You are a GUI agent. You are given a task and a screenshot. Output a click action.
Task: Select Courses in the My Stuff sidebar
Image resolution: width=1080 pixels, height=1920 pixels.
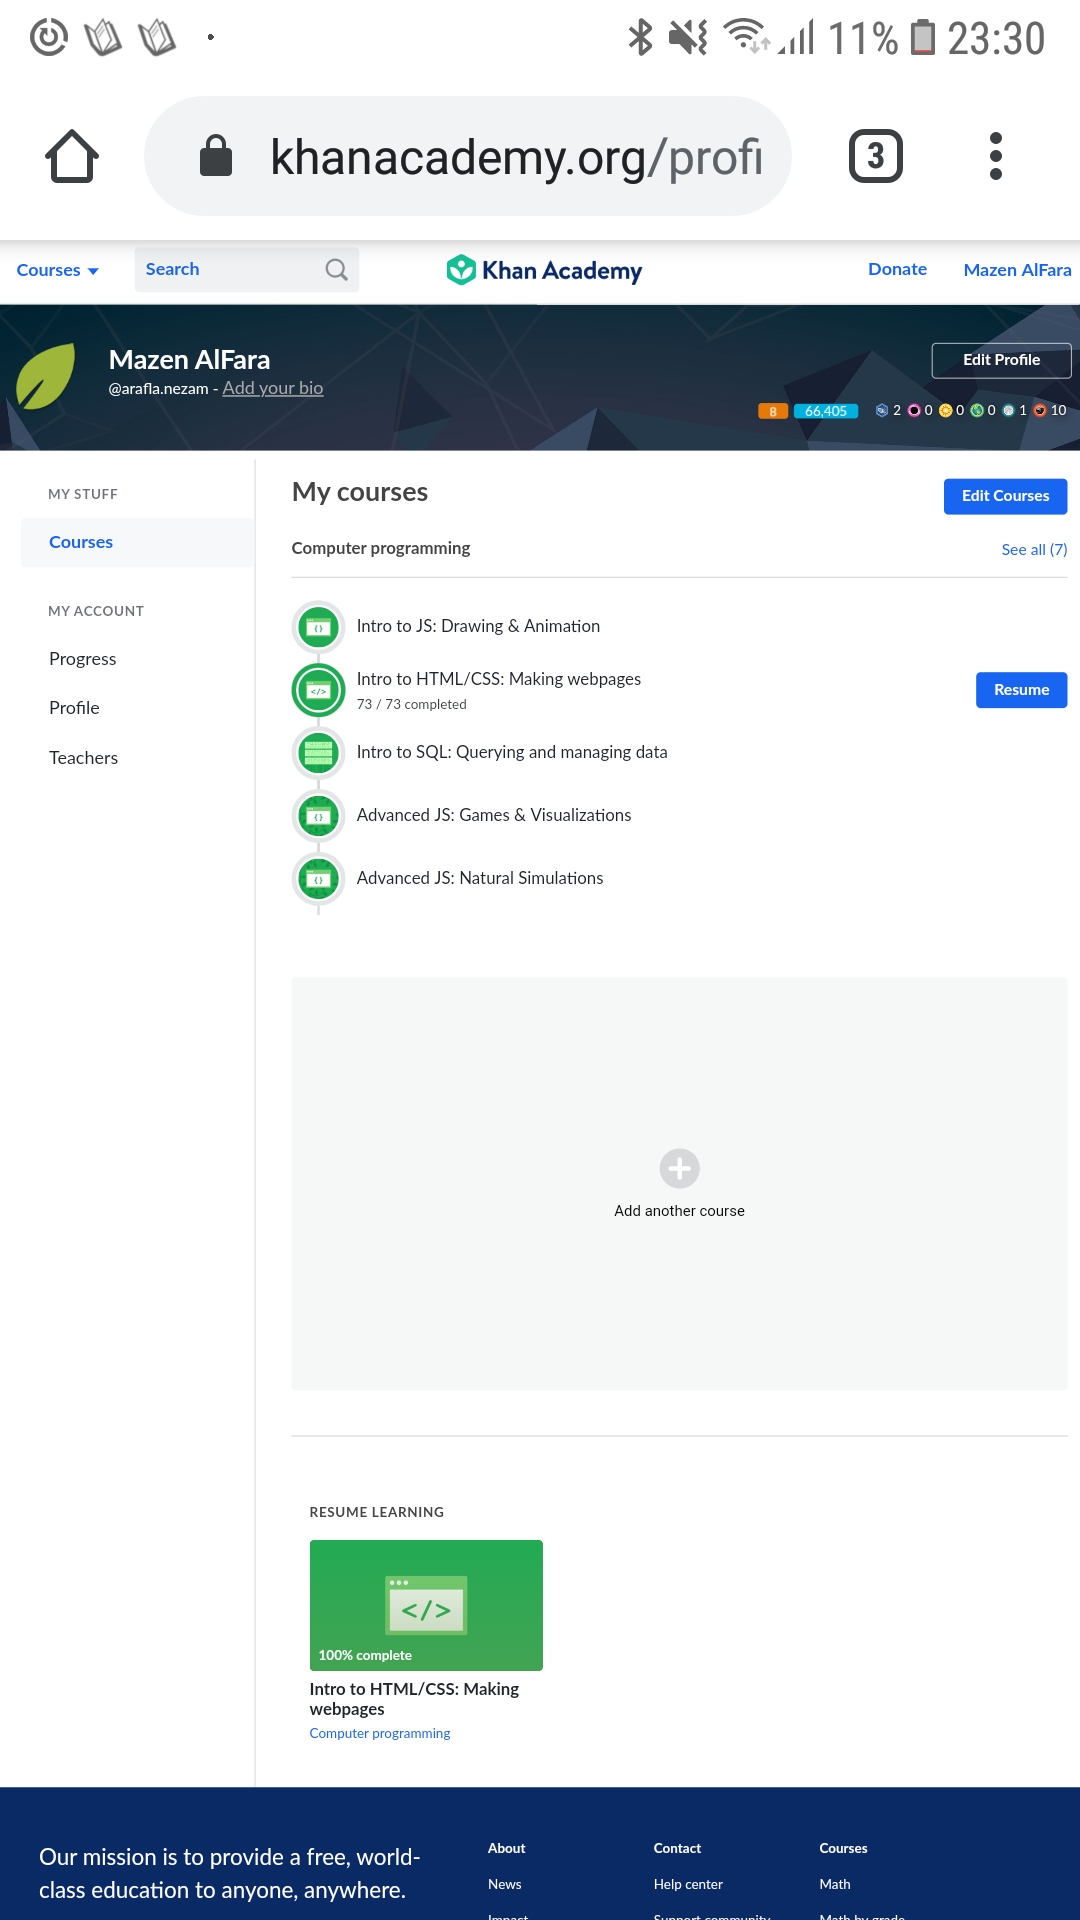coord(137,542)
